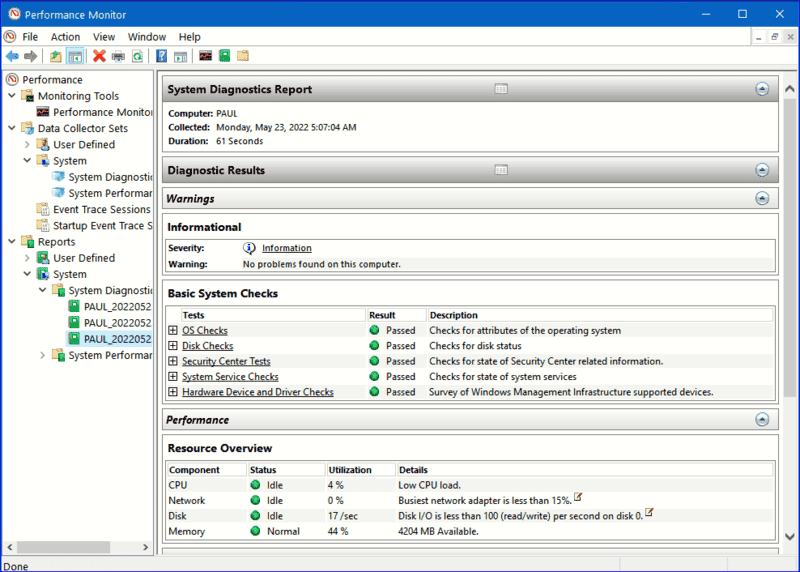The height and width of the screenshot is (572, 800).
Task: Select Startup Event Trace Sessions node
Action: 95,226
